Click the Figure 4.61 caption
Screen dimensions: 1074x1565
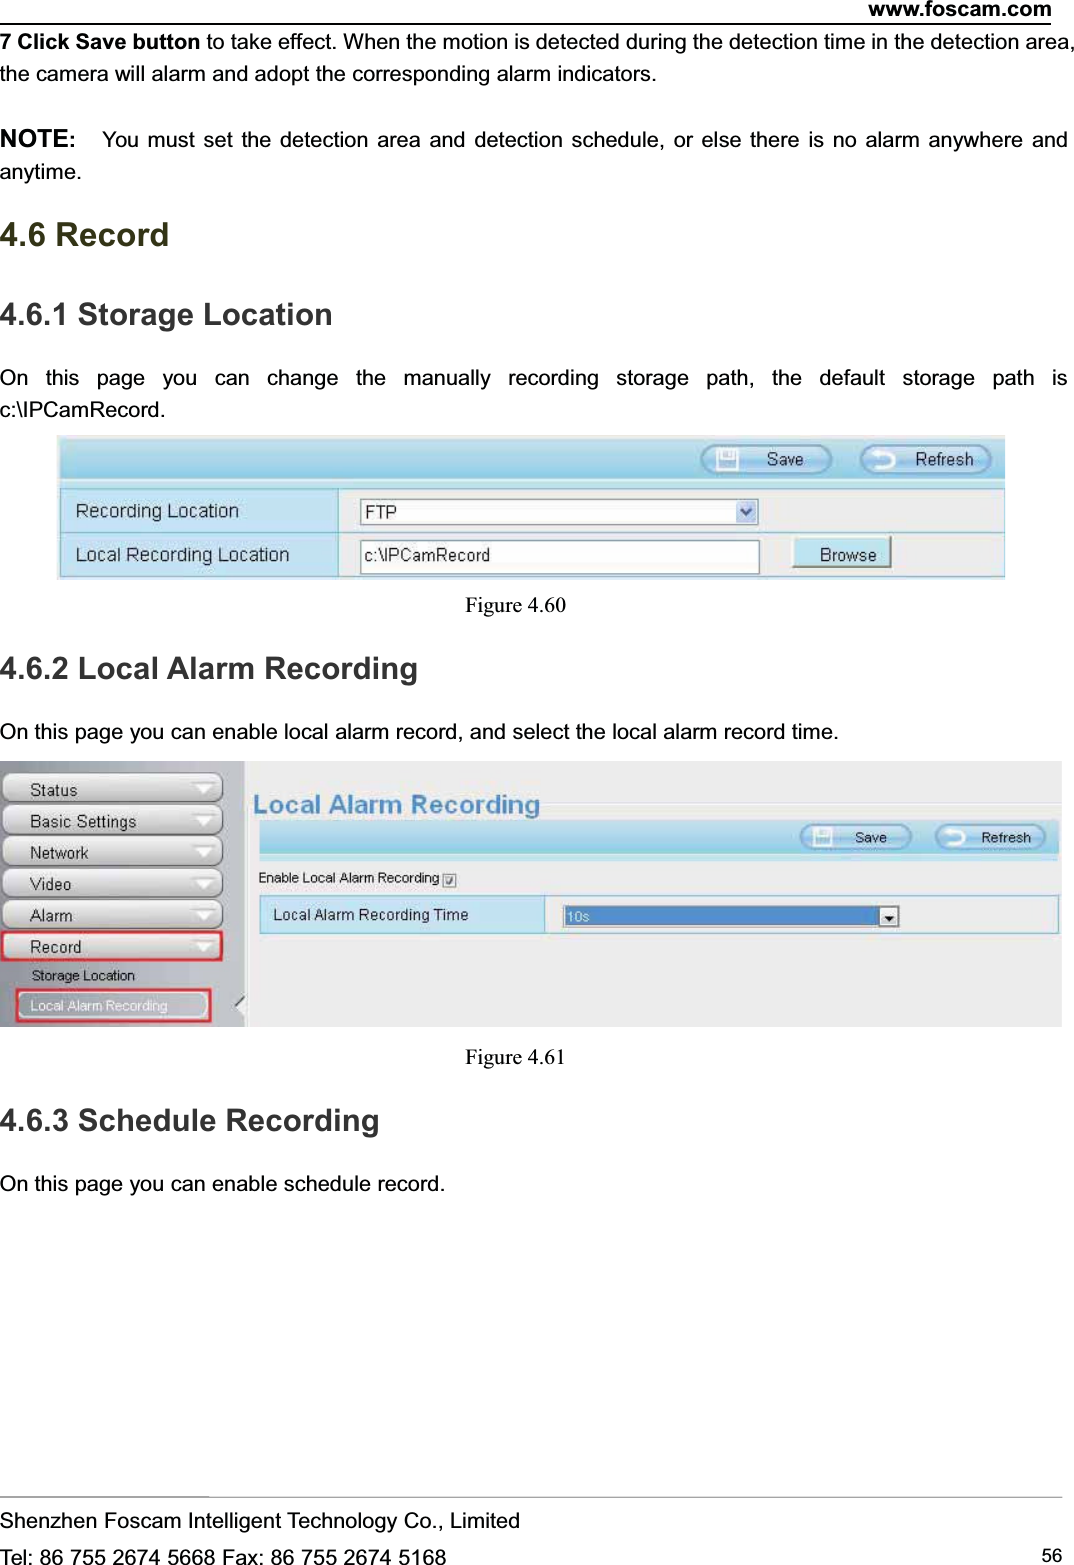point(515,1057)
